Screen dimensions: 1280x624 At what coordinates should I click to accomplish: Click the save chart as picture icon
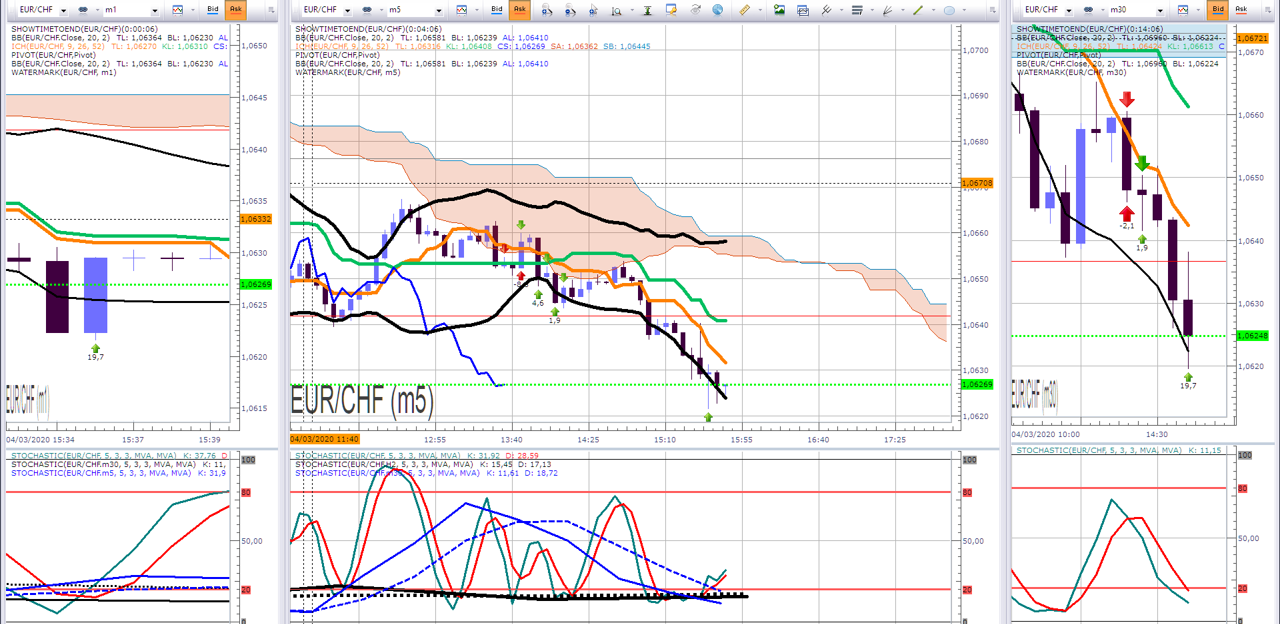tap(779, 9)
